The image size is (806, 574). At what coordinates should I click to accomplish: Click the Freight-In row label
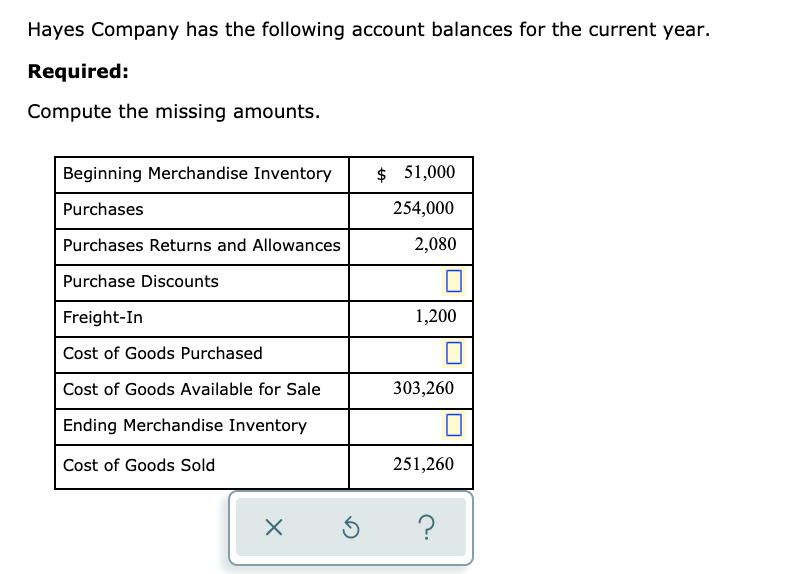click(x=103, y=318)
